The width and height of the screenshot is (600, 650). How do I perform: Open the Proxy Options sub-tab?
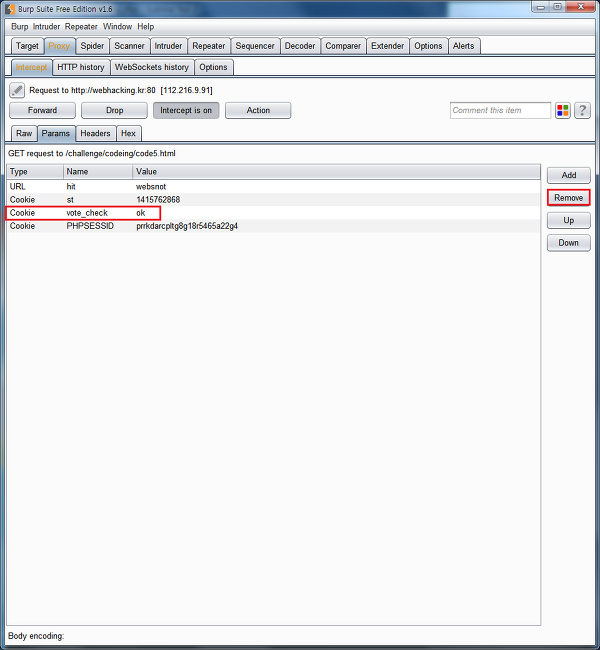tap(213, 67)
